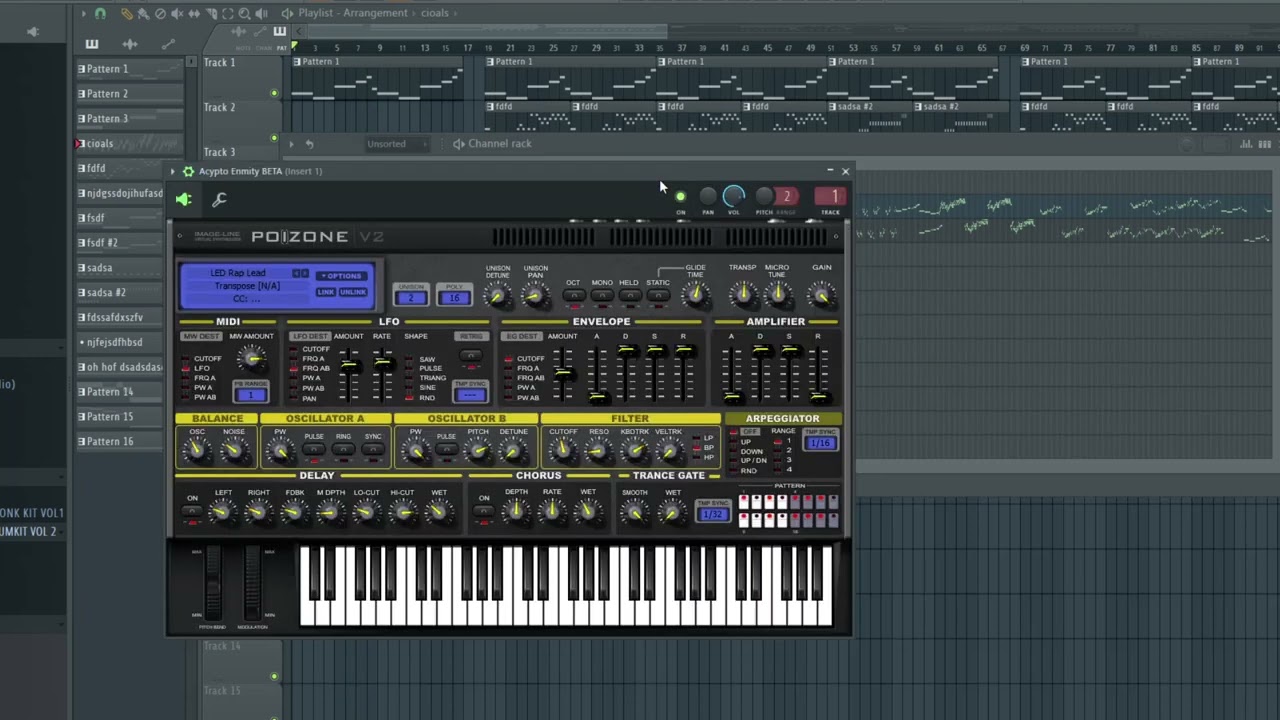
Task: Open plugin options gear icon in Acypto window
Action: 188,171
